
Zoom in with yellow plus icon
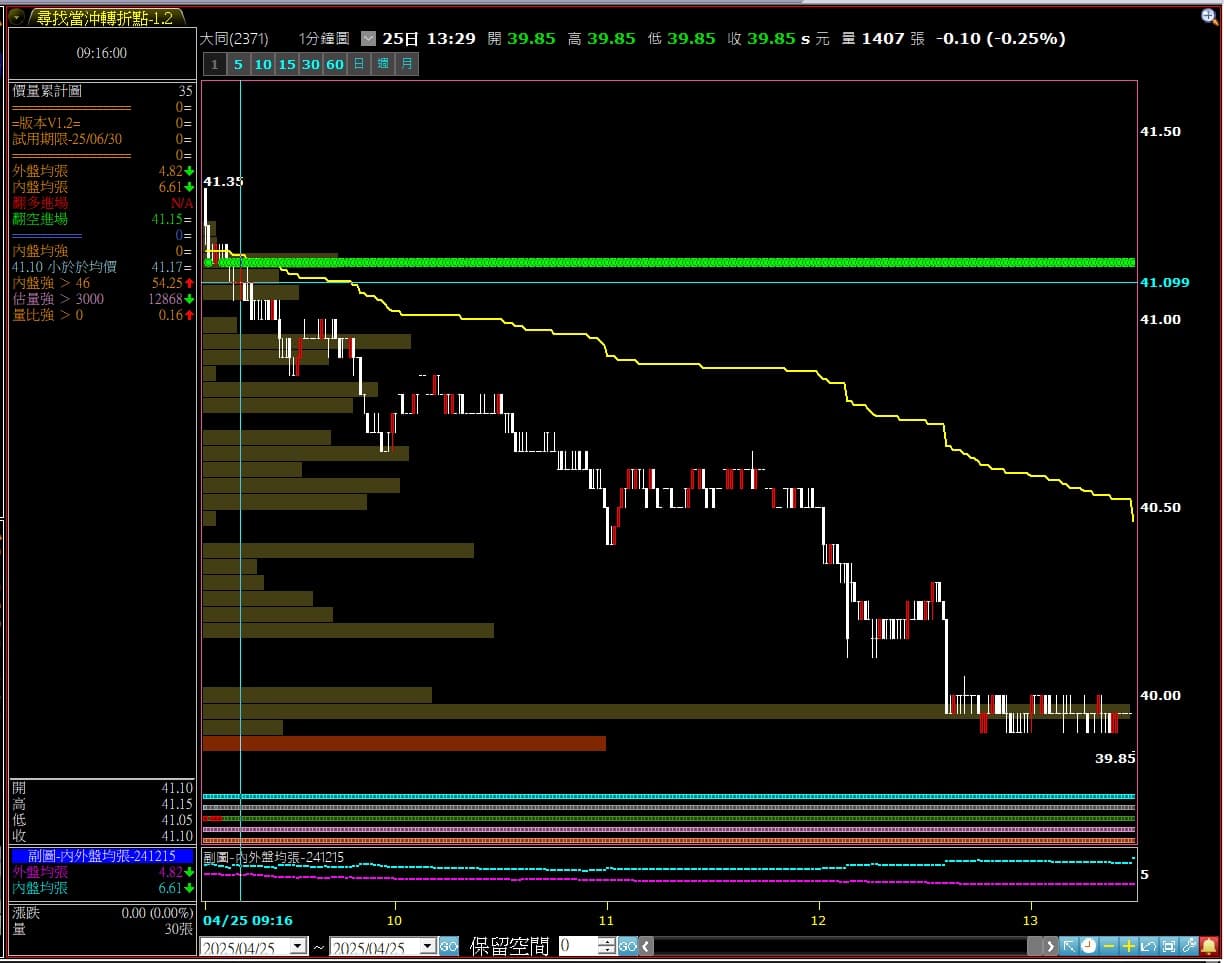tap(1129, 946)
